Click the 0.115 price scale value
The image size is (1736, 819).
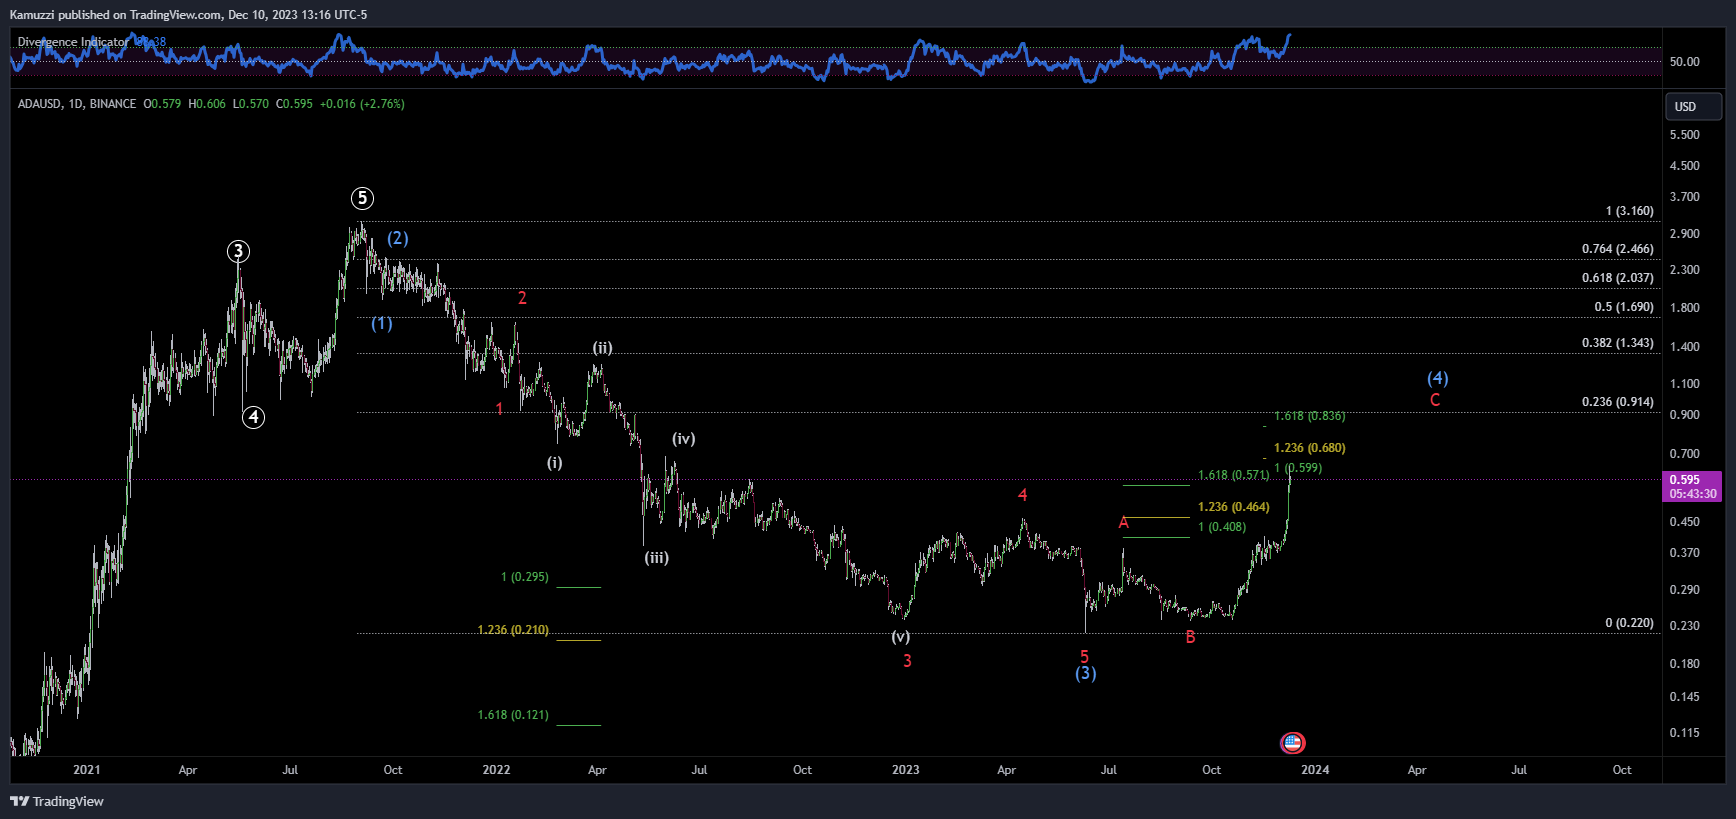point(1684,733)
